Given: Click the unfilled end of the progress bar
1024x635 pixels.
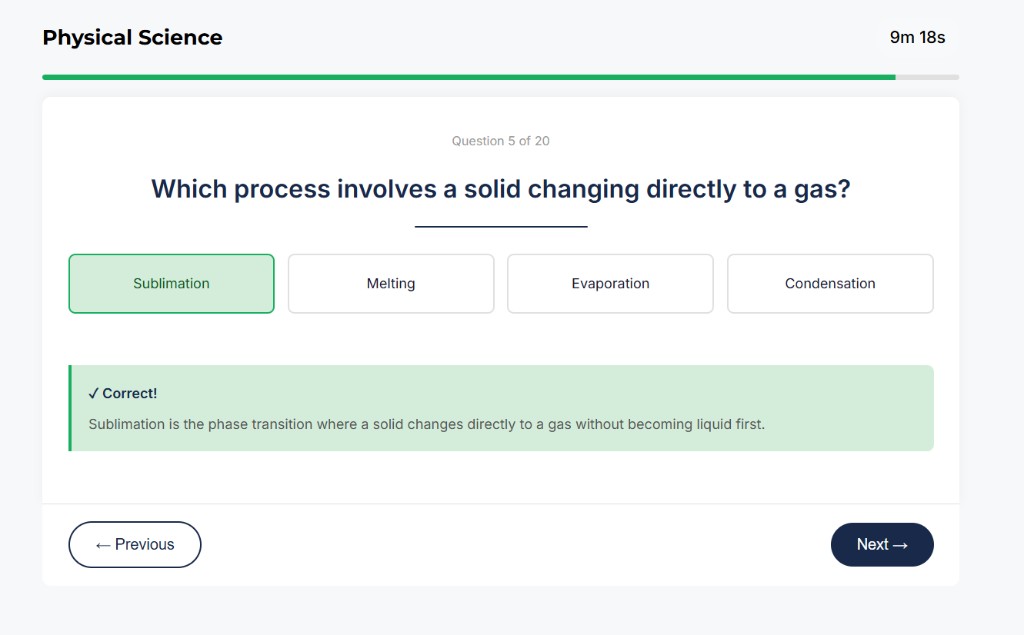Looking at the screenshot, I should tap(927, 76).
